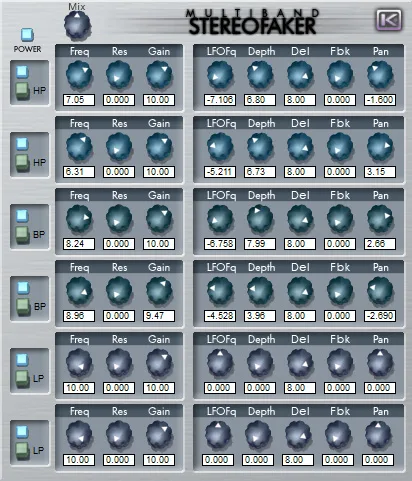The width and height of the screenshot is (412, 481).
Task: Select the LFOFq value field showing -5.211
Action: click(x=220, y=172)
